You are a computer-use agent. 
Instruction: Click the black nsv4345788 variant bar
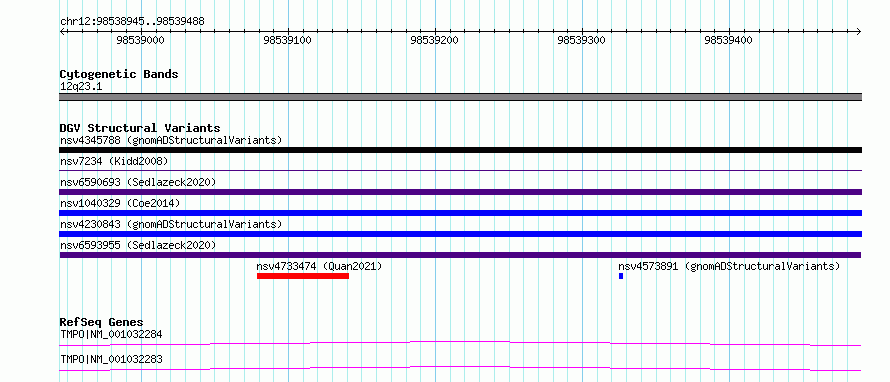[461, 150]
